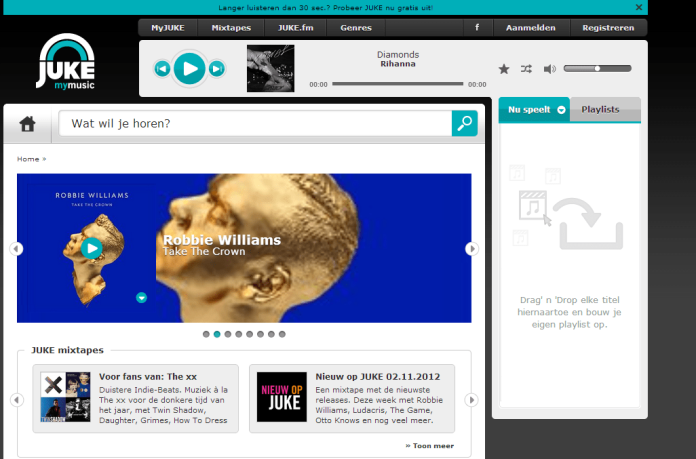Image resolution: width=696 pixels, height=459 pixels.
Task: Select the eighth carousel dot
Action: 282,334
